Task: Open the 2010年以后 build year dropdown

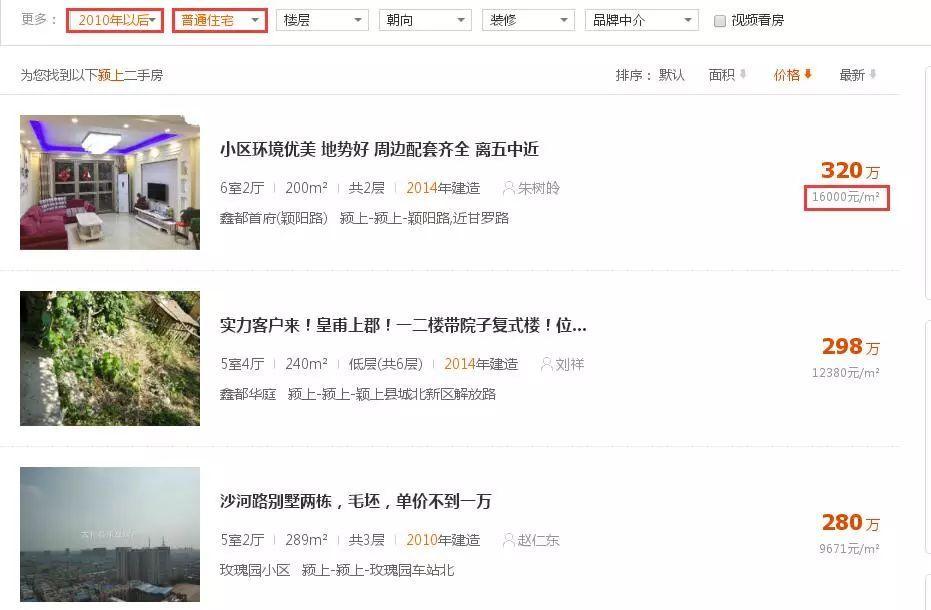Action: pyautogui.click(x=115, y=20)
